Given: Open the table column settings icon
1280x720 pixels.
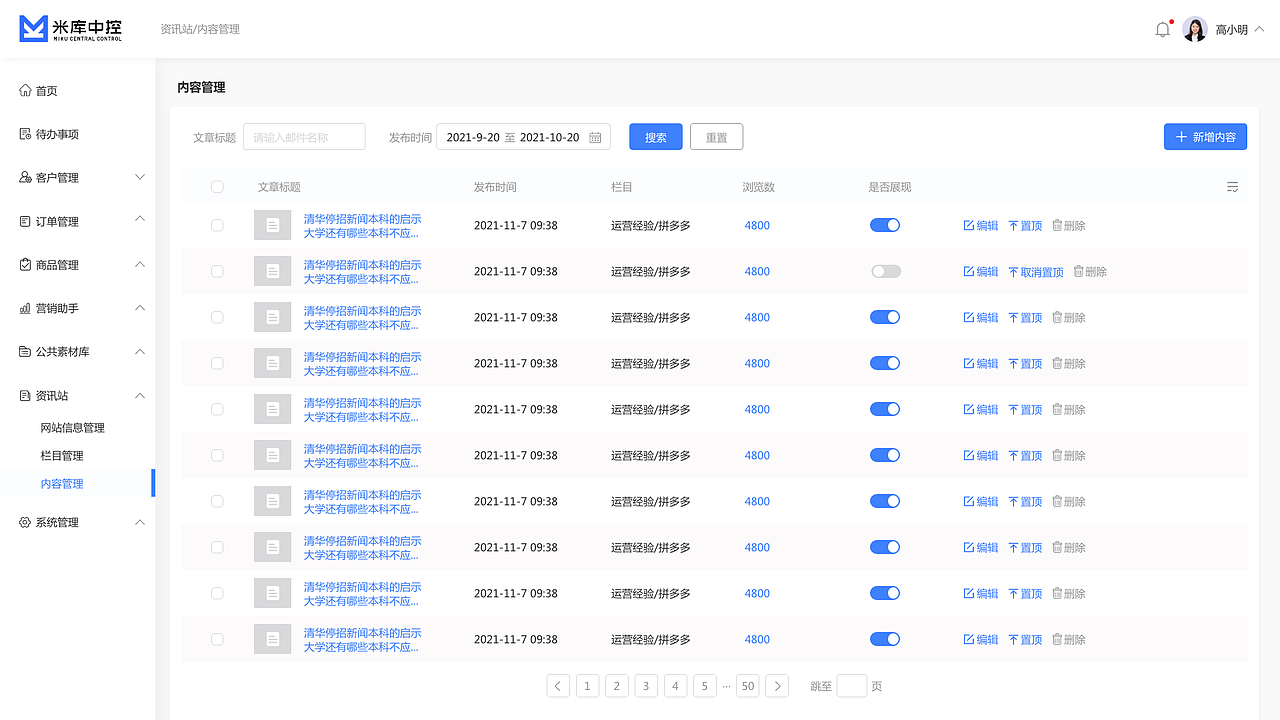Looking at the screenshot, I should (1233, 187).
